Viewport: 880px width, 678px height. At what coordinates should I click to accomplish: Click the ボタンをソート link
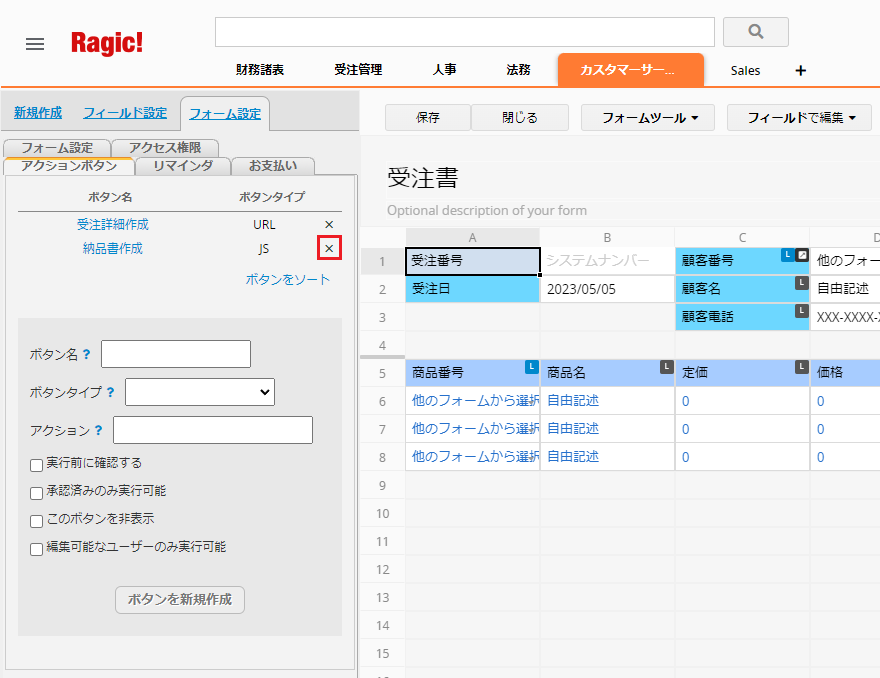(288, 280)
